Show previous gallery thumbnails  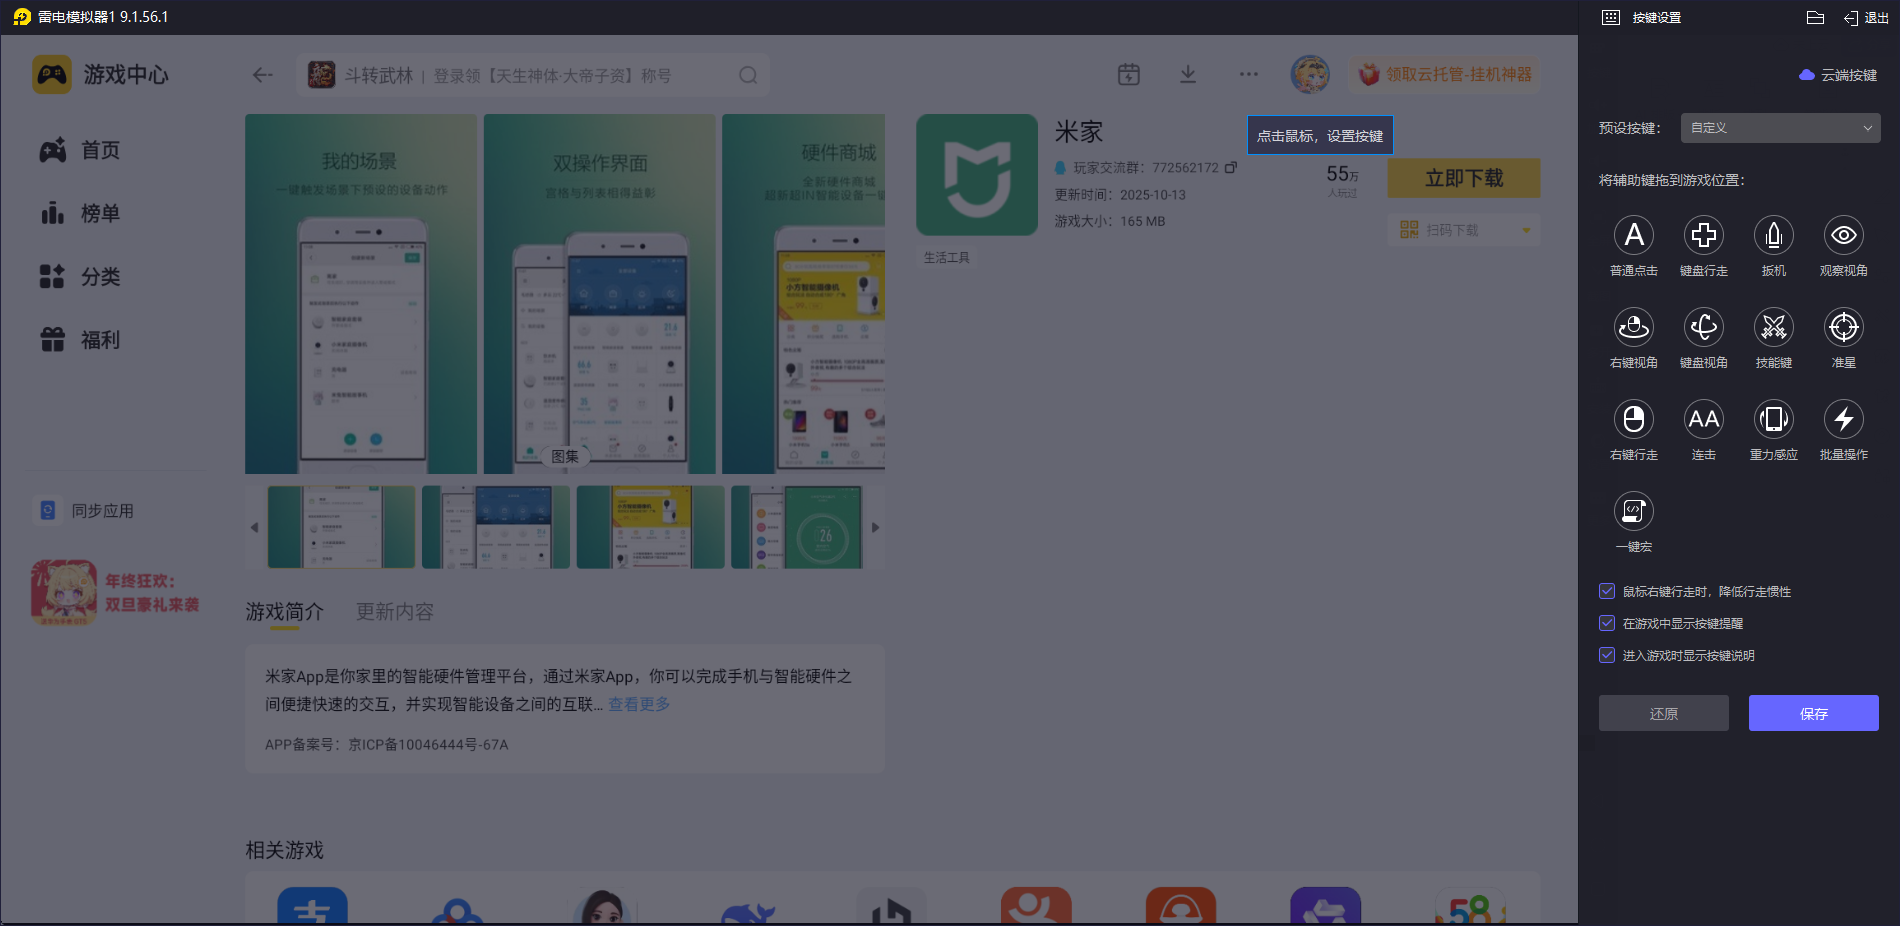point(254,527)
